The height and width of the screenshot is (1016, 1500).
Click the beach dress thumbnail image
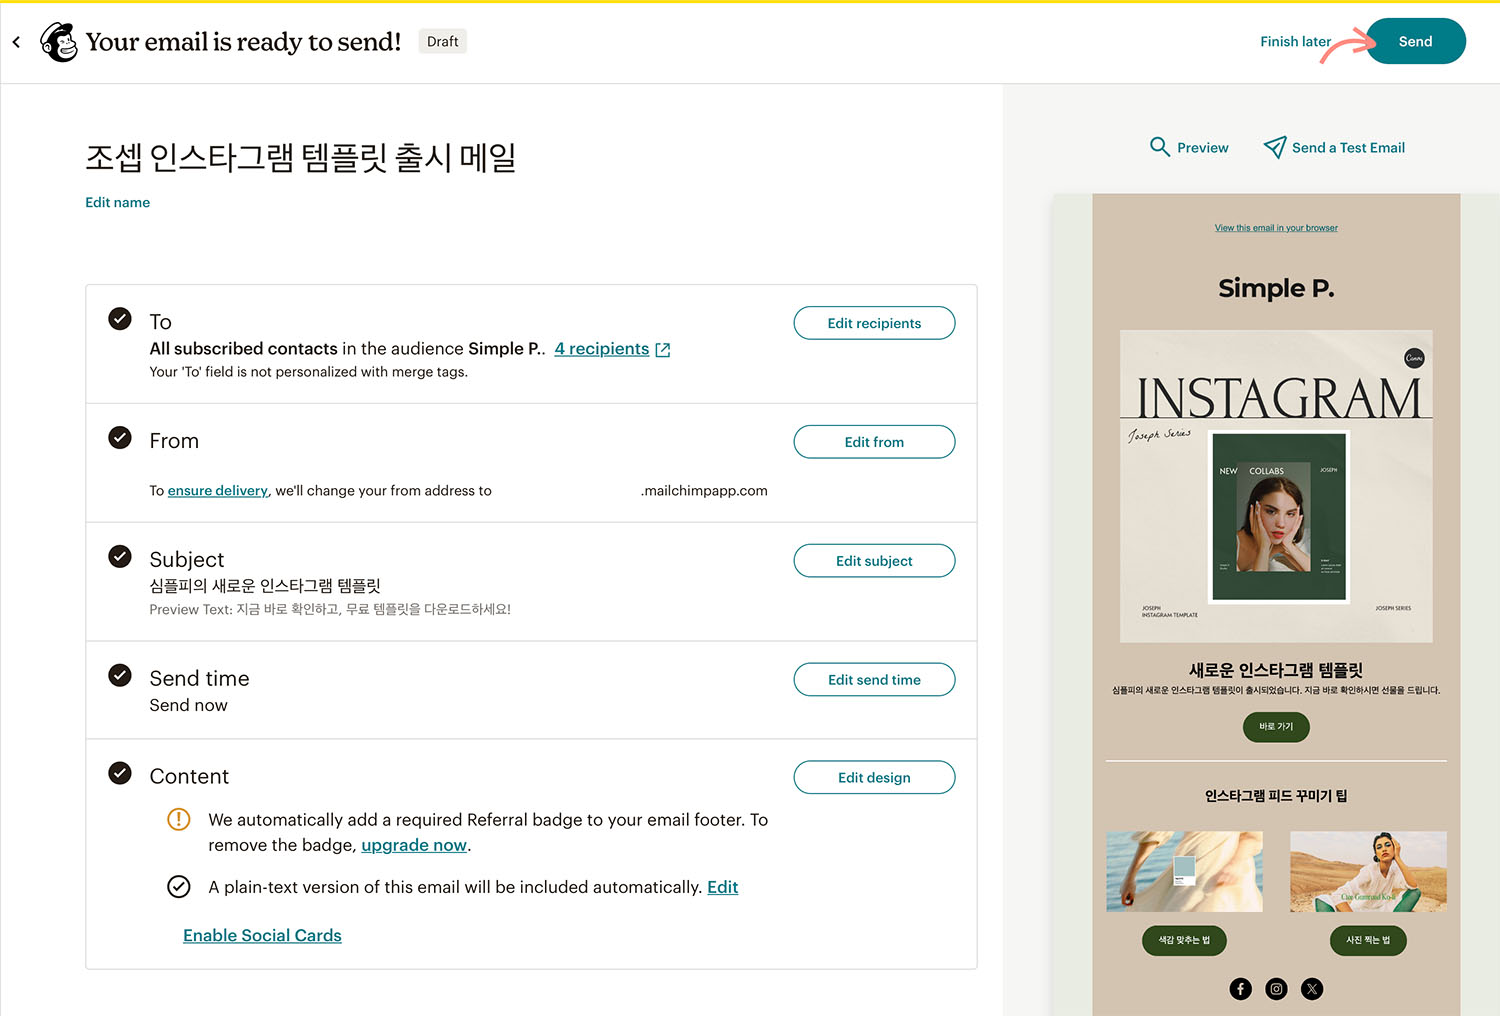coord(1184,871)
